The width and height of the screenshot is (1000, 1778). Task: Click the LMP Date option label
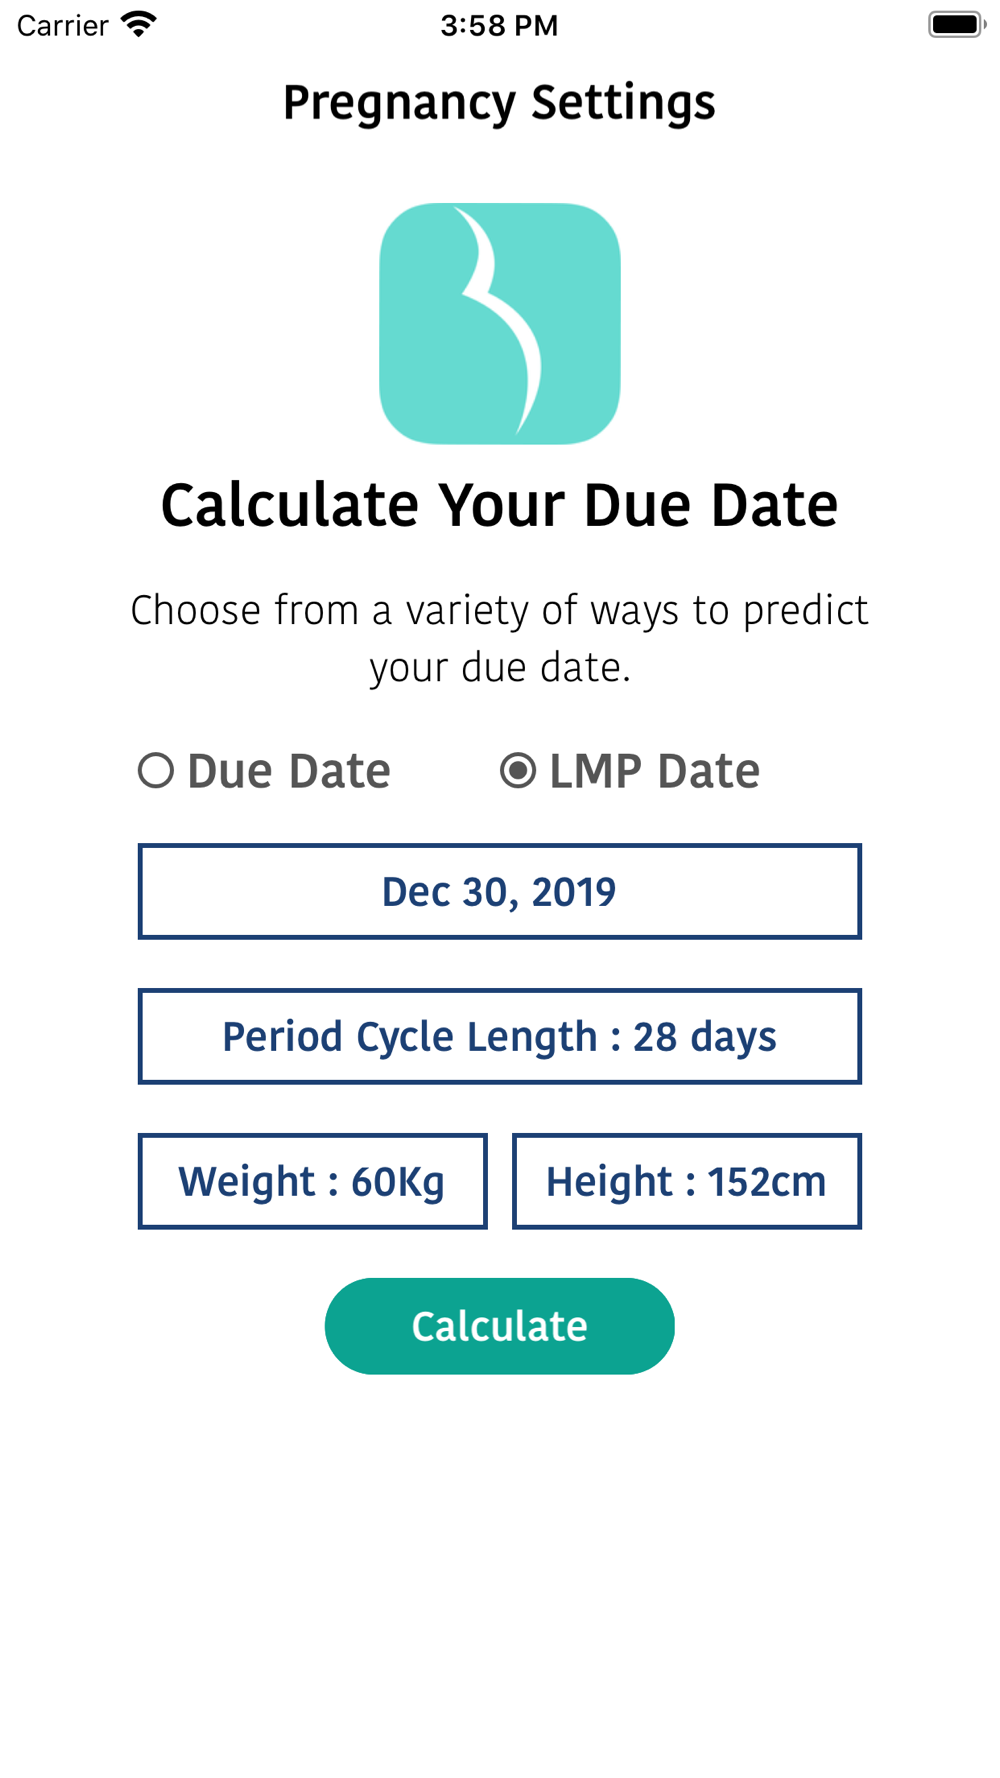[655, 771]
